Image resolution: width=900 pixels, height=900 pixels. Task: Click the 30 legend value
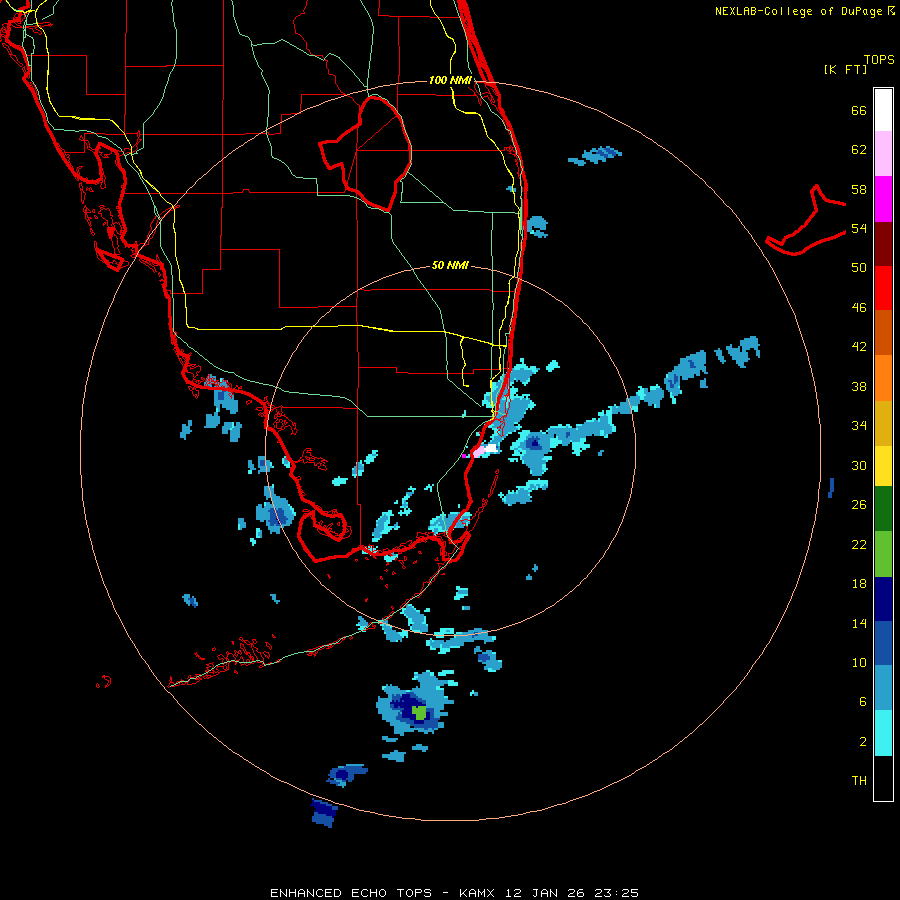click(x=859, y=465)
